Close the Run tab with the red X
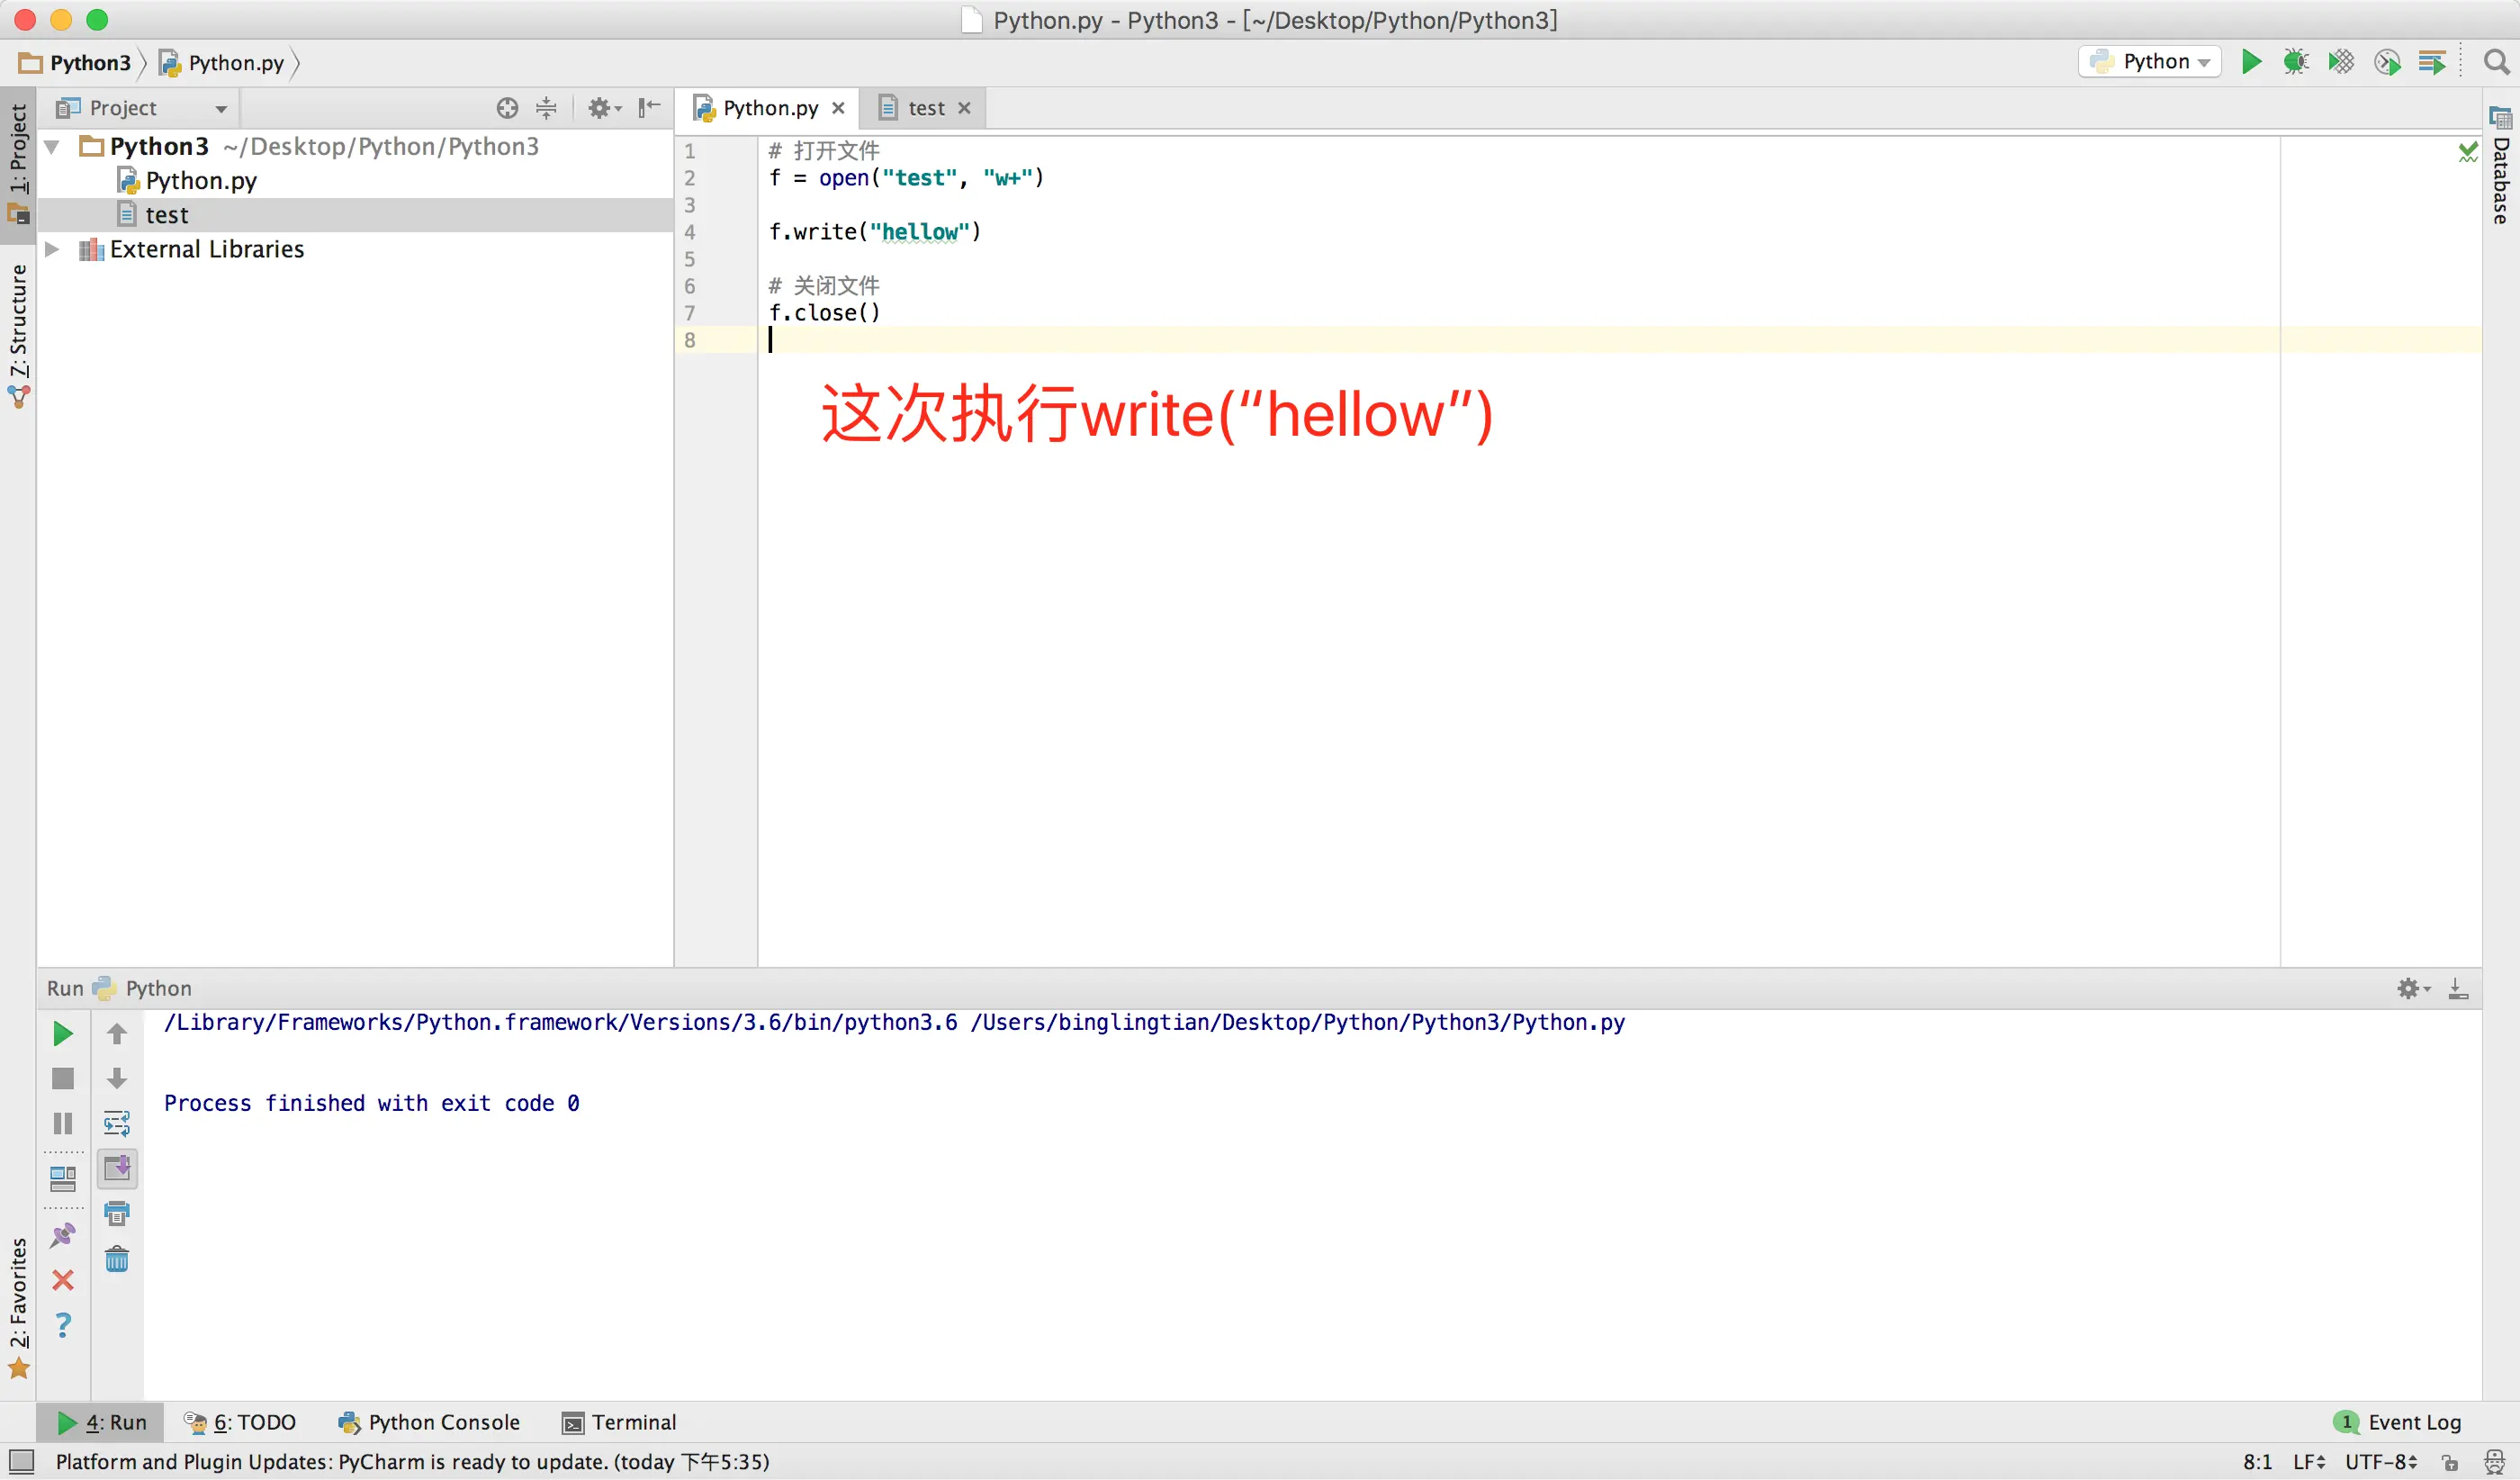Screen dimensions: 2520x1480 point(62,1280)
